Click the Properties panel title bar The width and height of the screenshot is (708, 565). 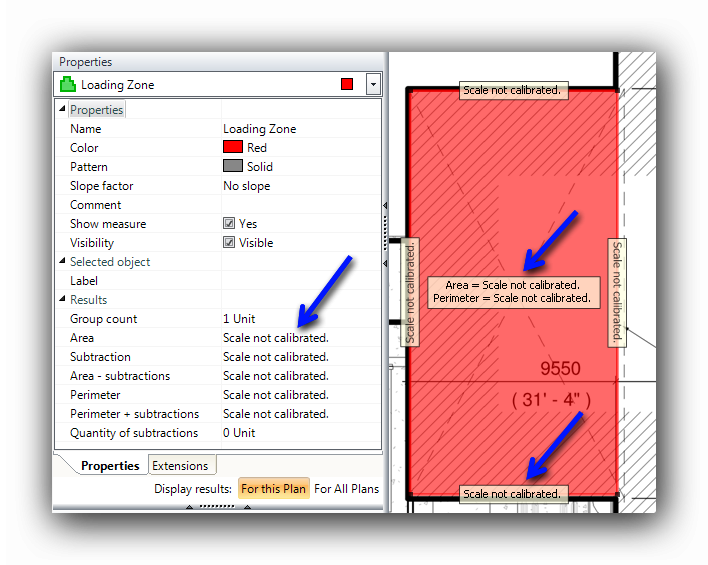coord(218,62)
